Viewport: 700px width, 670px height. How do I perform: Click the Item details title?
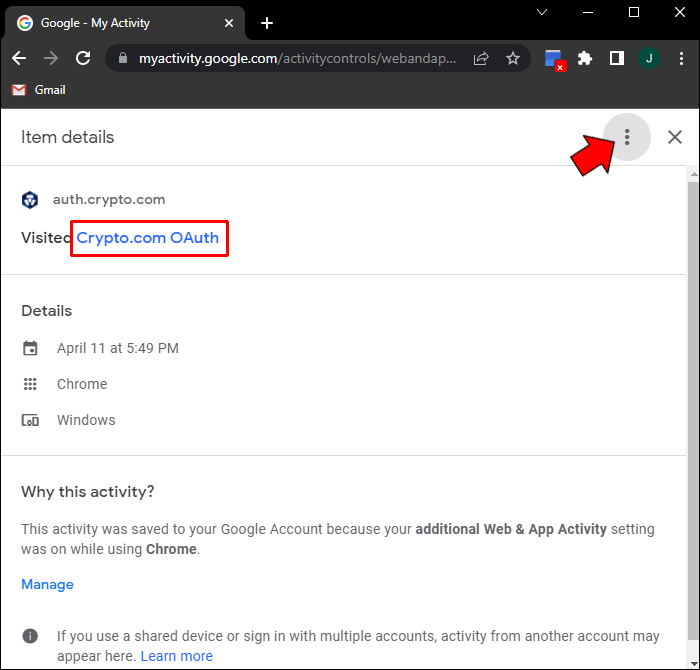tap(67, 137)
